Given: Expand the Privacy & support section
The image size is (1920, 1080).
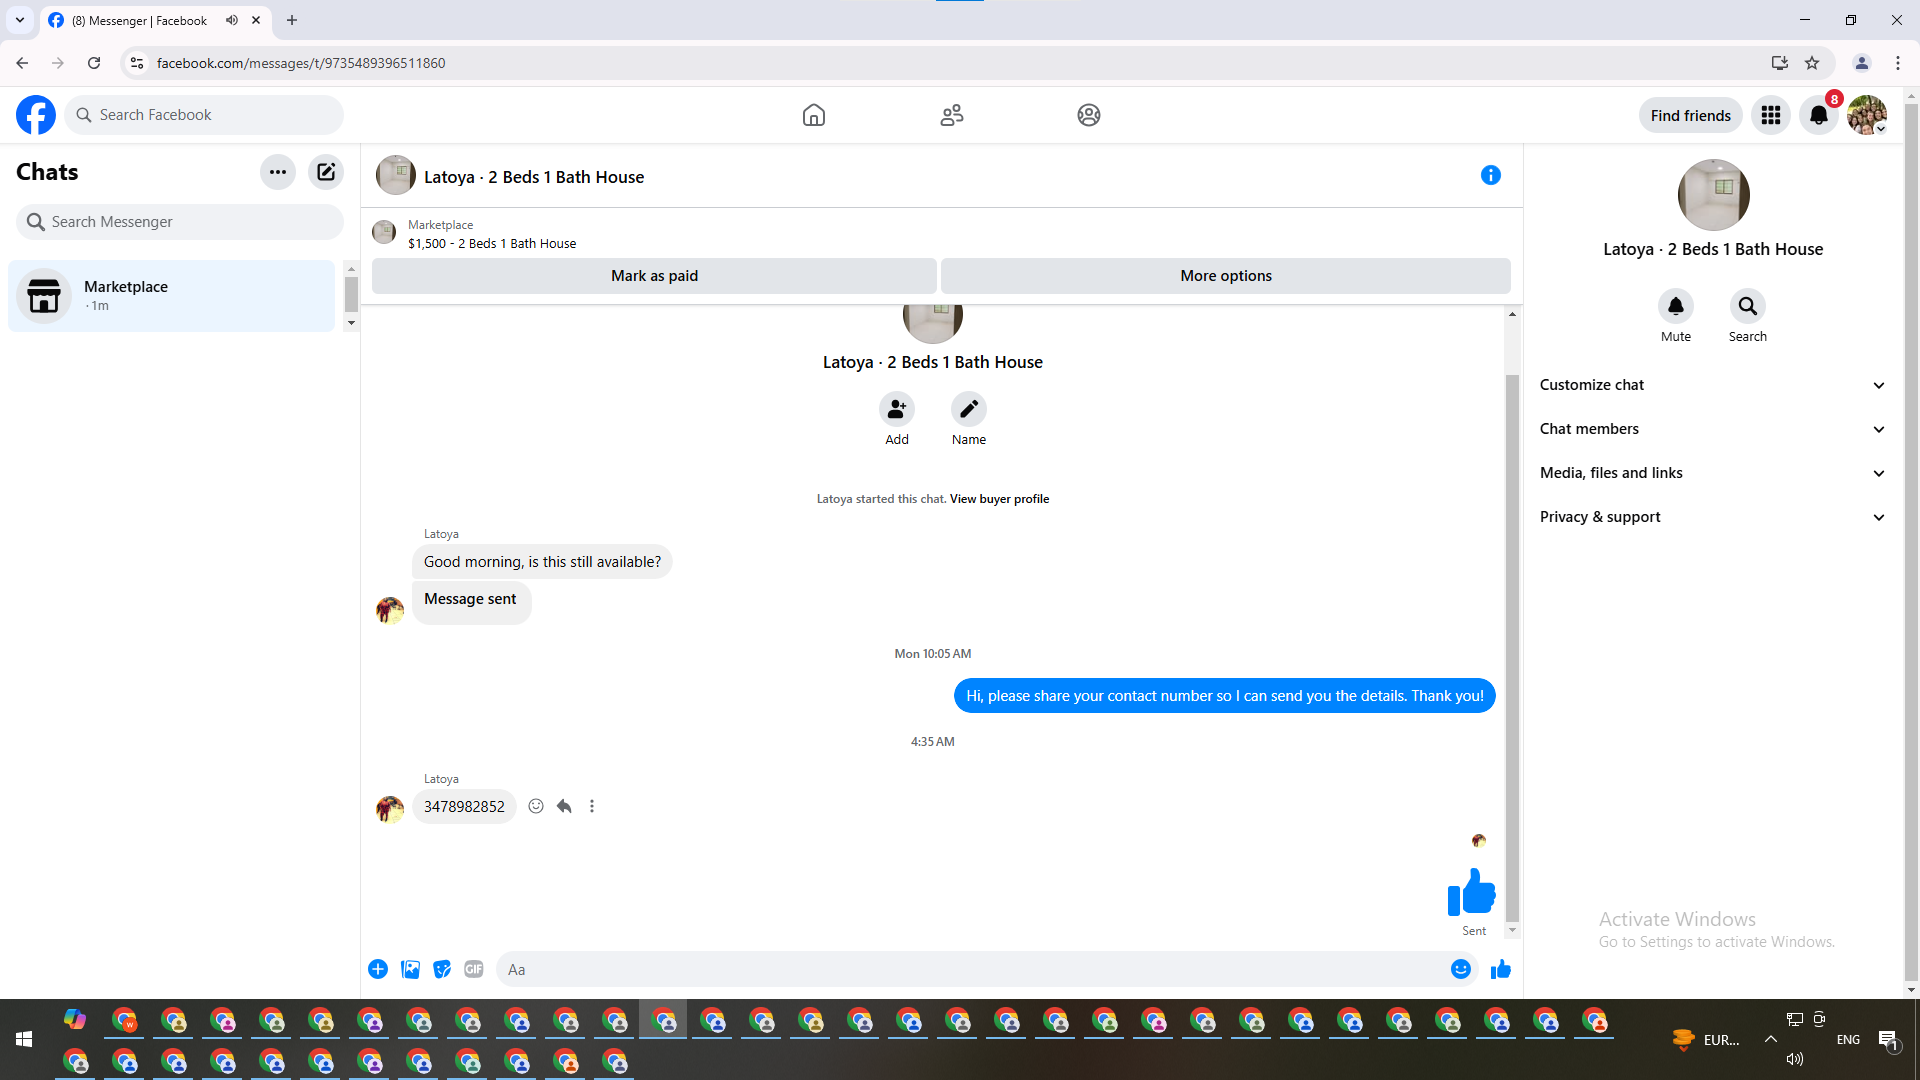Looking at the screenshot, I should (x=1712, y=517).
